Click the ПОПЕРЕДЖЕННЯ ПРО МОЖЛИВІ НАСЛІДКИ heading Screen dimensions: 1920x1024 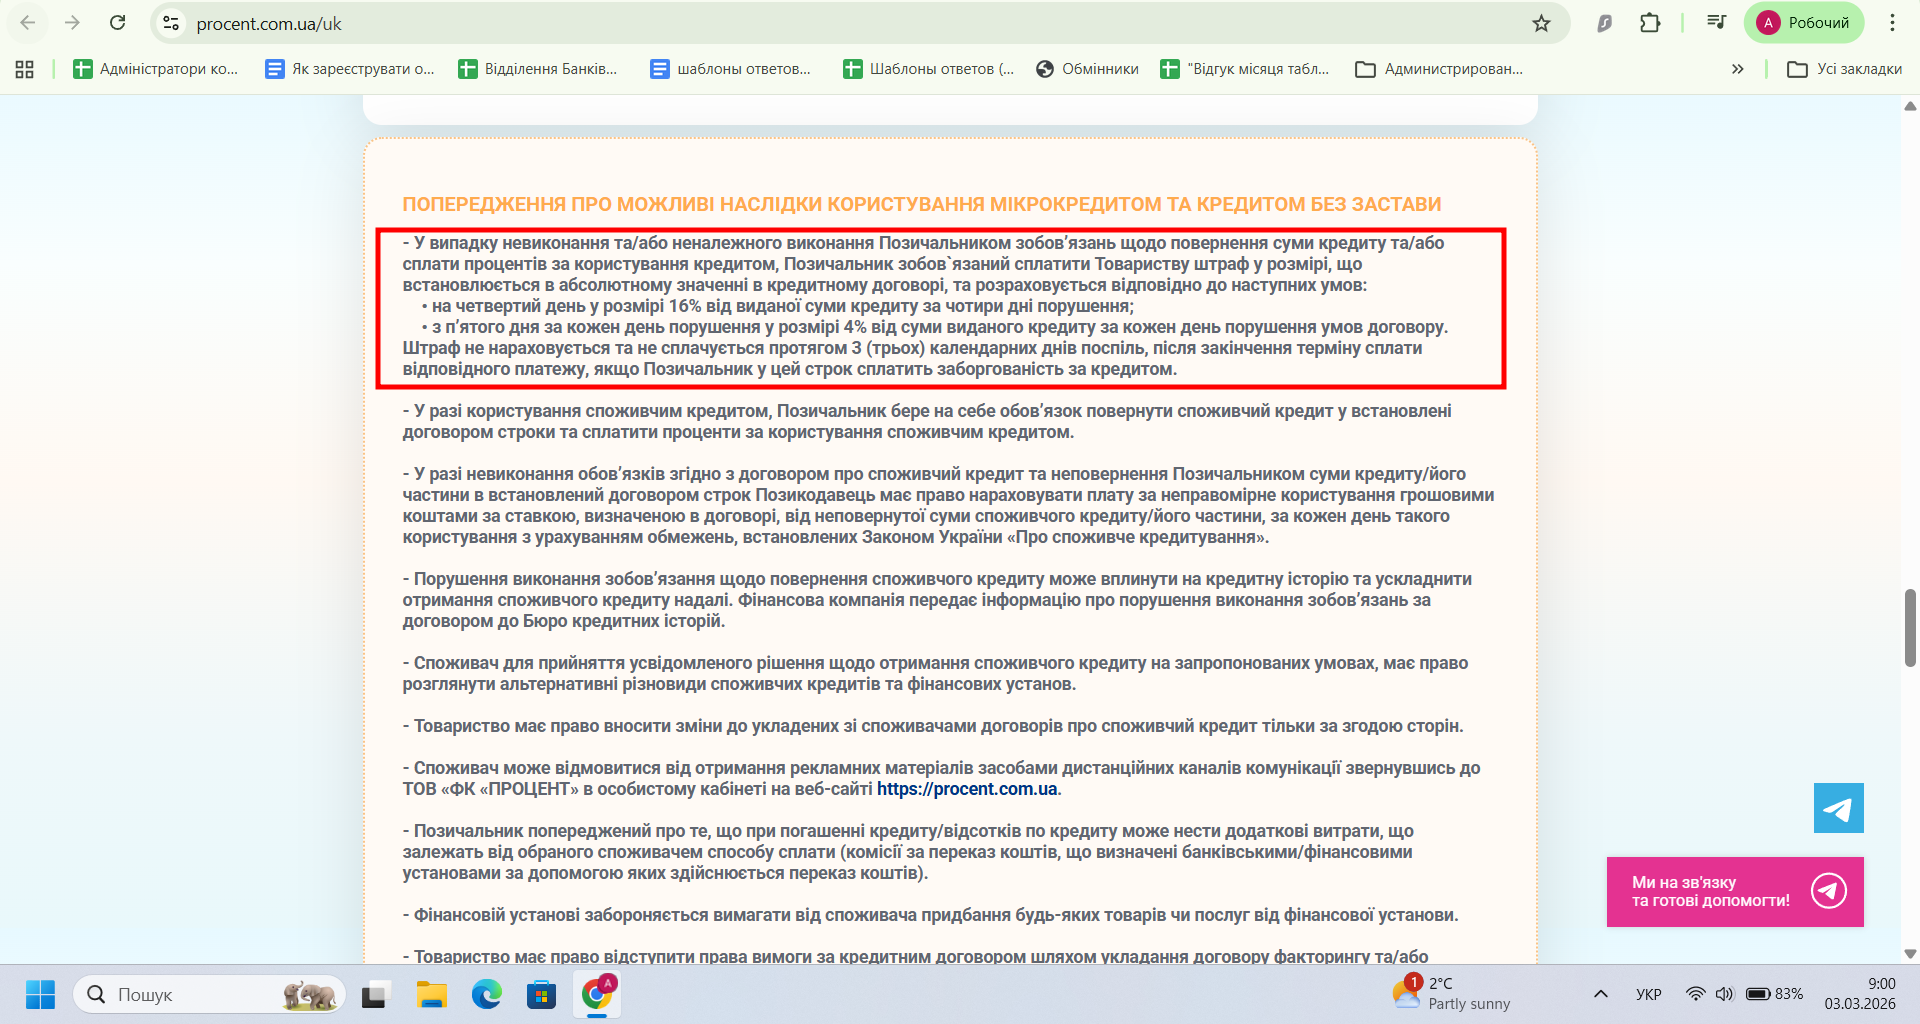[922, 205]
